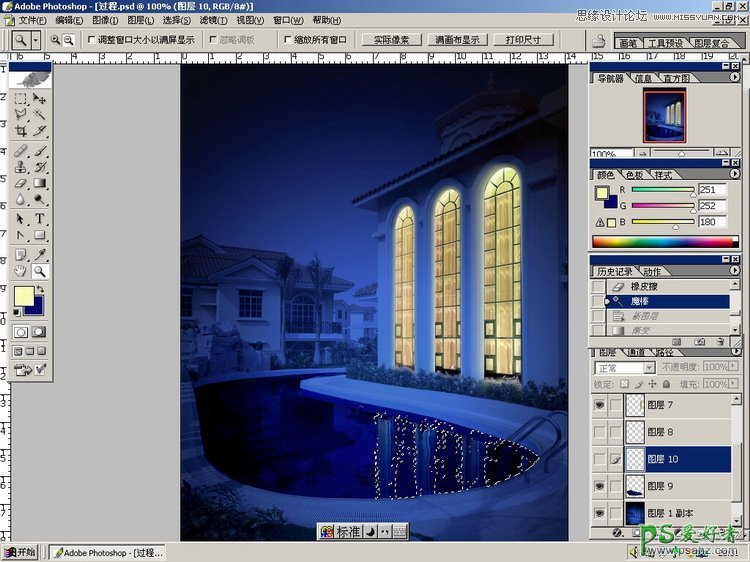Click the 打印尺寸 button
The height and width of the screenshot is (562, 750).
pyautogui.click(x=523, y=40)
